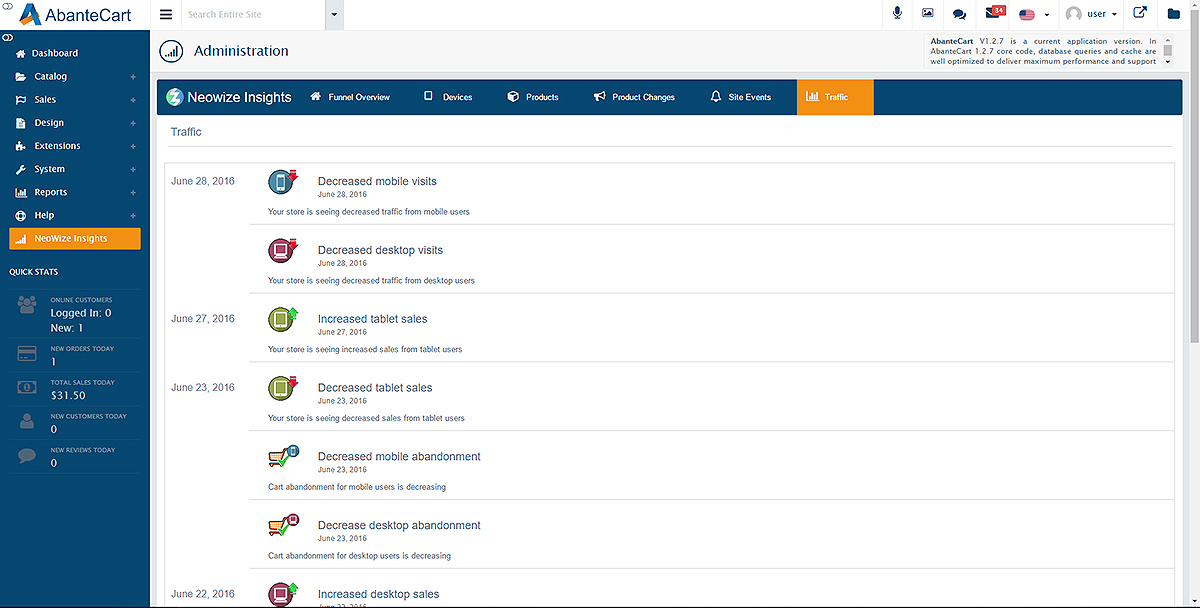Open the storefront external link icon
This screenshot has height=608, width=1200.
(x=1140, y=13)
